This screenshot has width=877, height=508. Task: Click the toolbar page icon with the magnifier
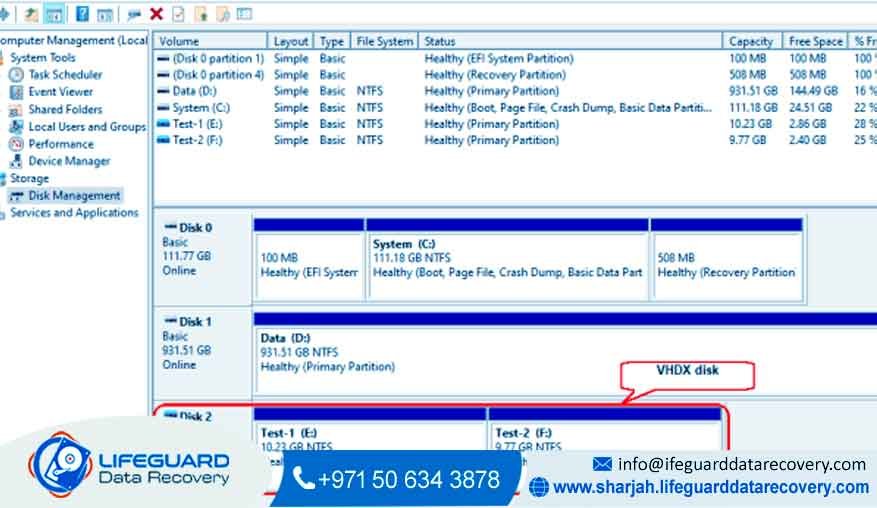pos(223,14)
